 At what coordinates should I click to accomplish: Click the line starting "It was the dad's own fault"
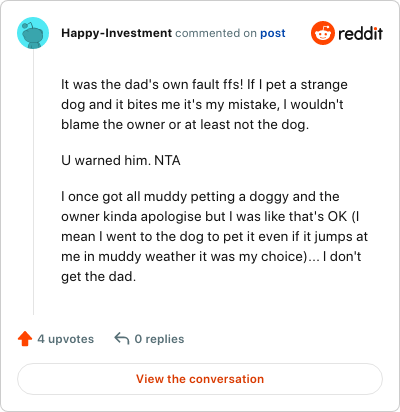(204, 85)
